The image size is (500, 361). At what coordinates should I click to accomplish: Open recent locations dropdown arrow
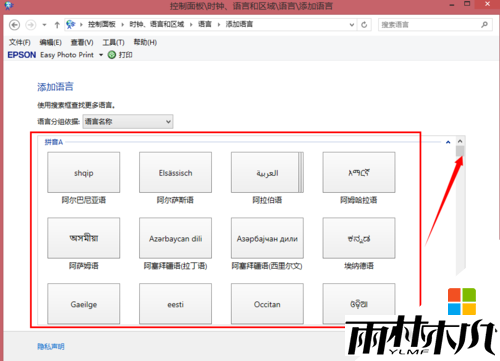coord(44,25)
